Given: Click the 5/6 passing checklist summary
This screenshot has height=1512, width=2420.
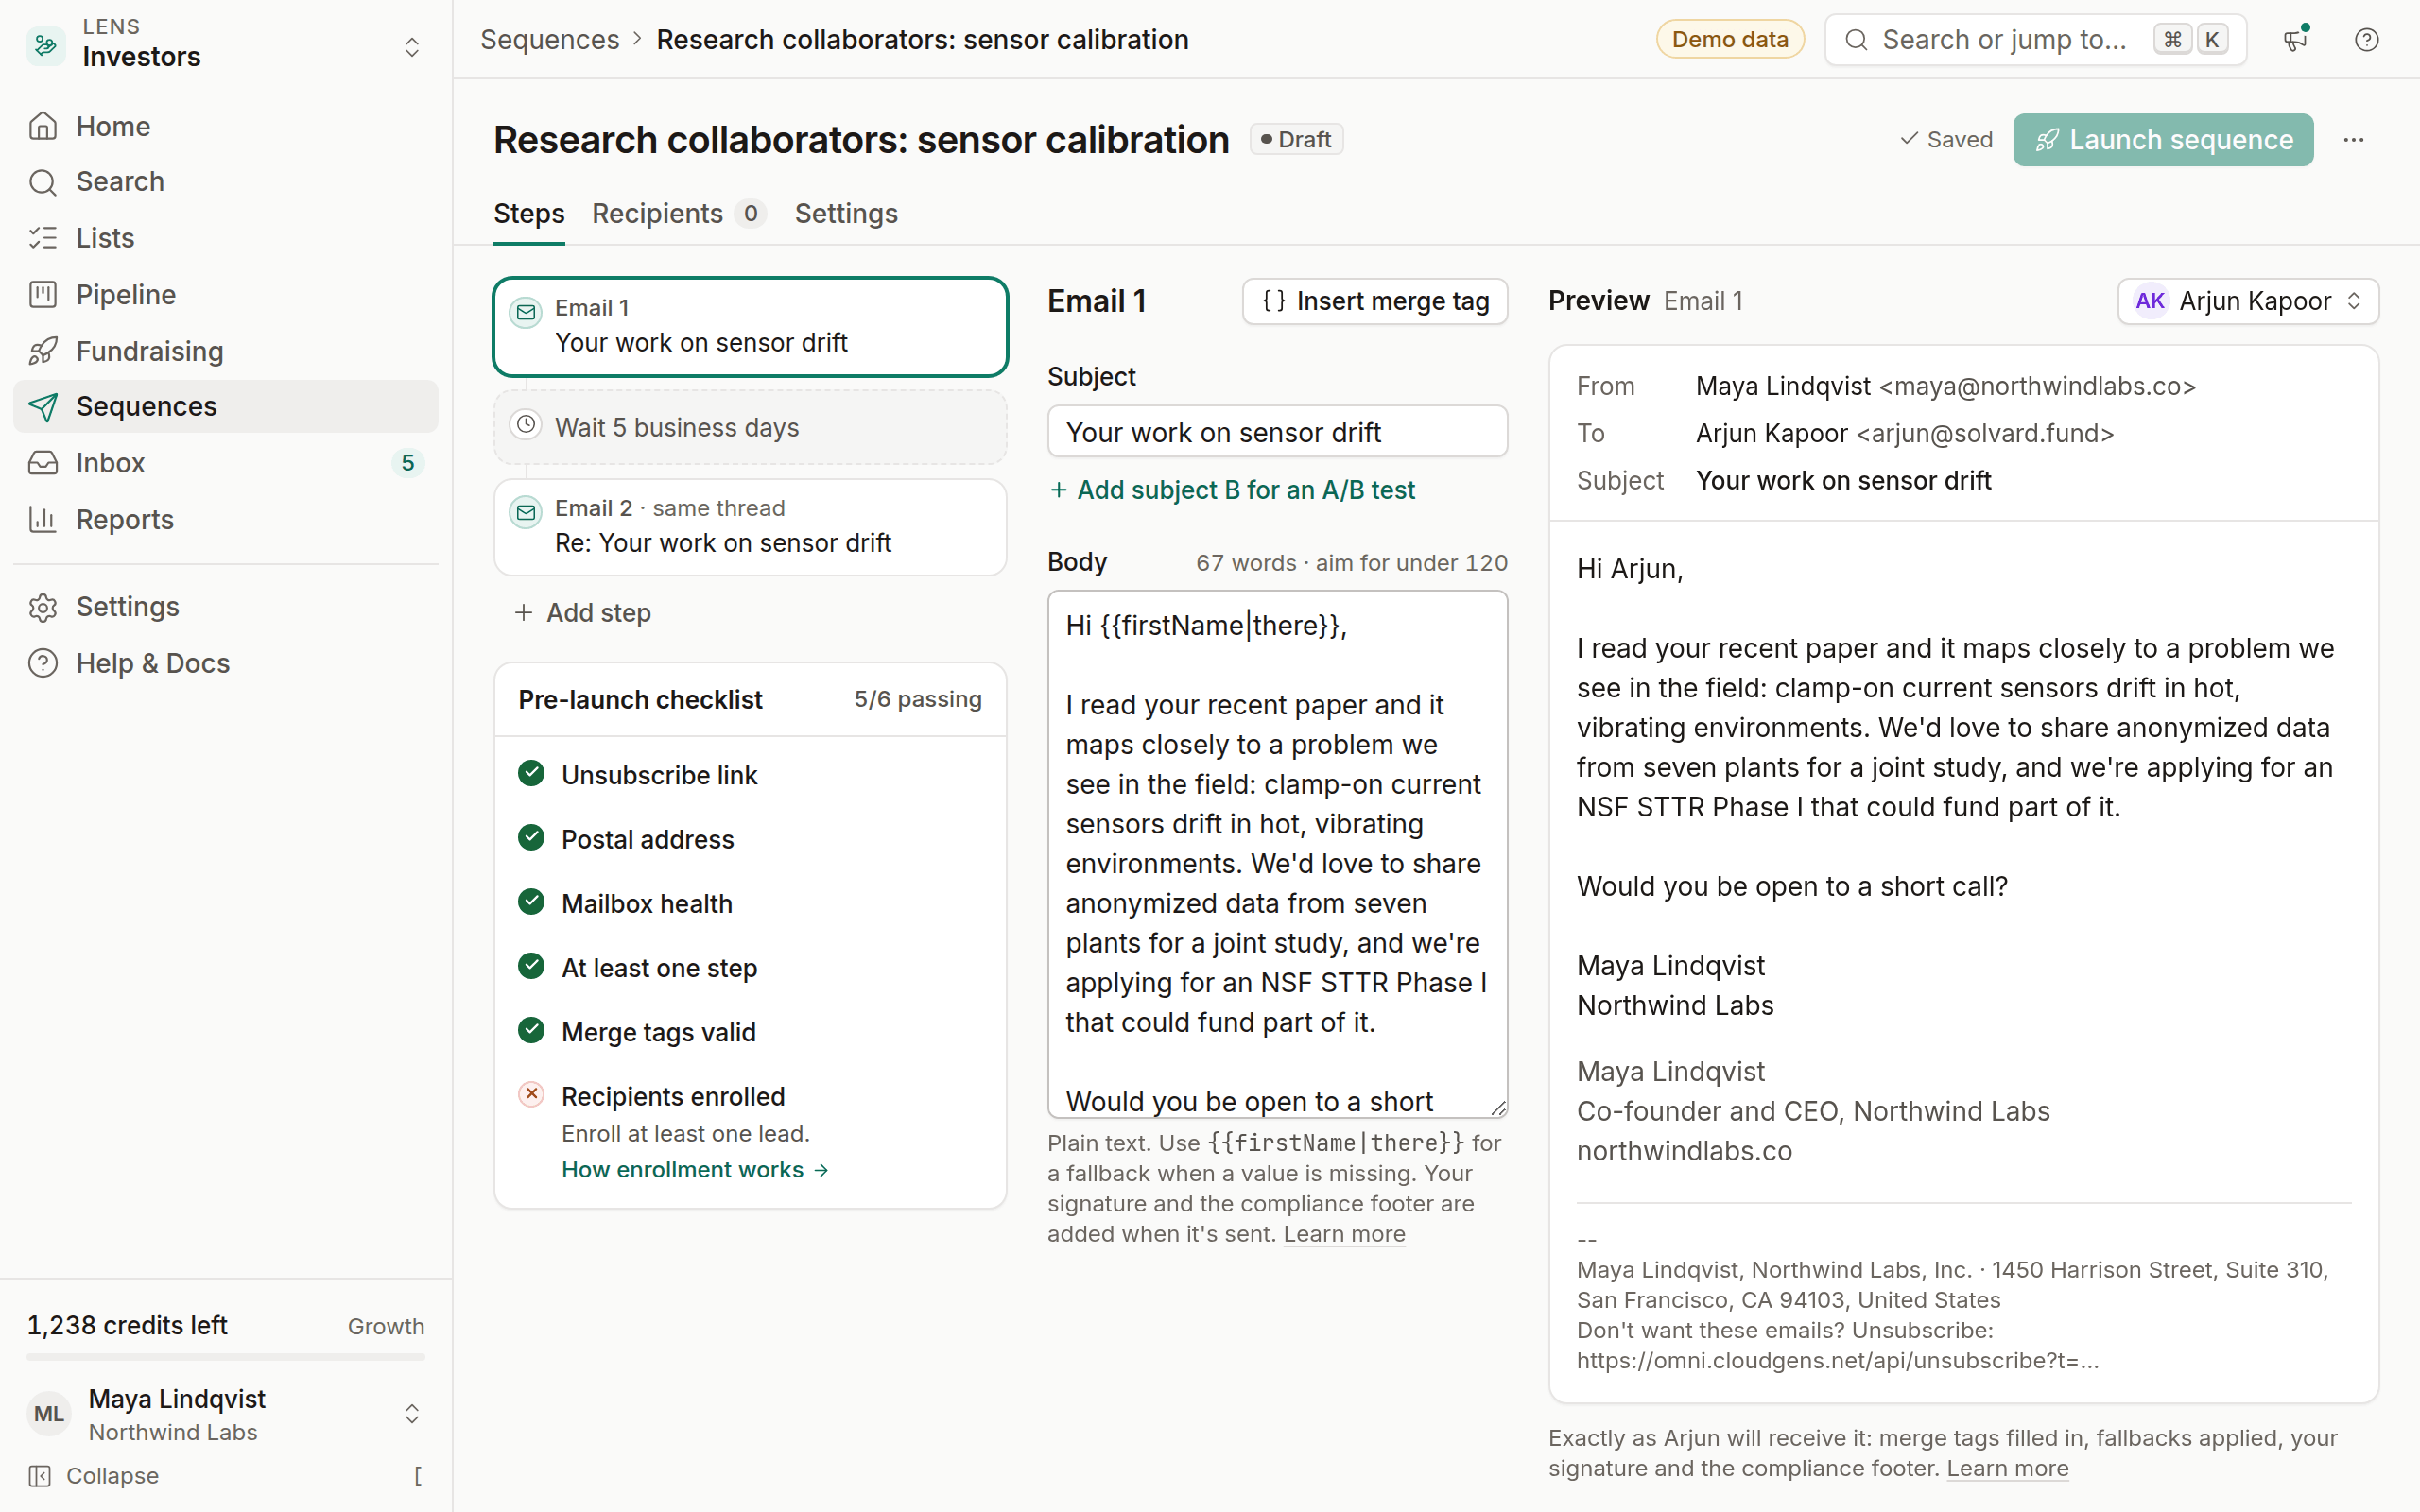Looking at the screenshot, I should pos(918,700).
